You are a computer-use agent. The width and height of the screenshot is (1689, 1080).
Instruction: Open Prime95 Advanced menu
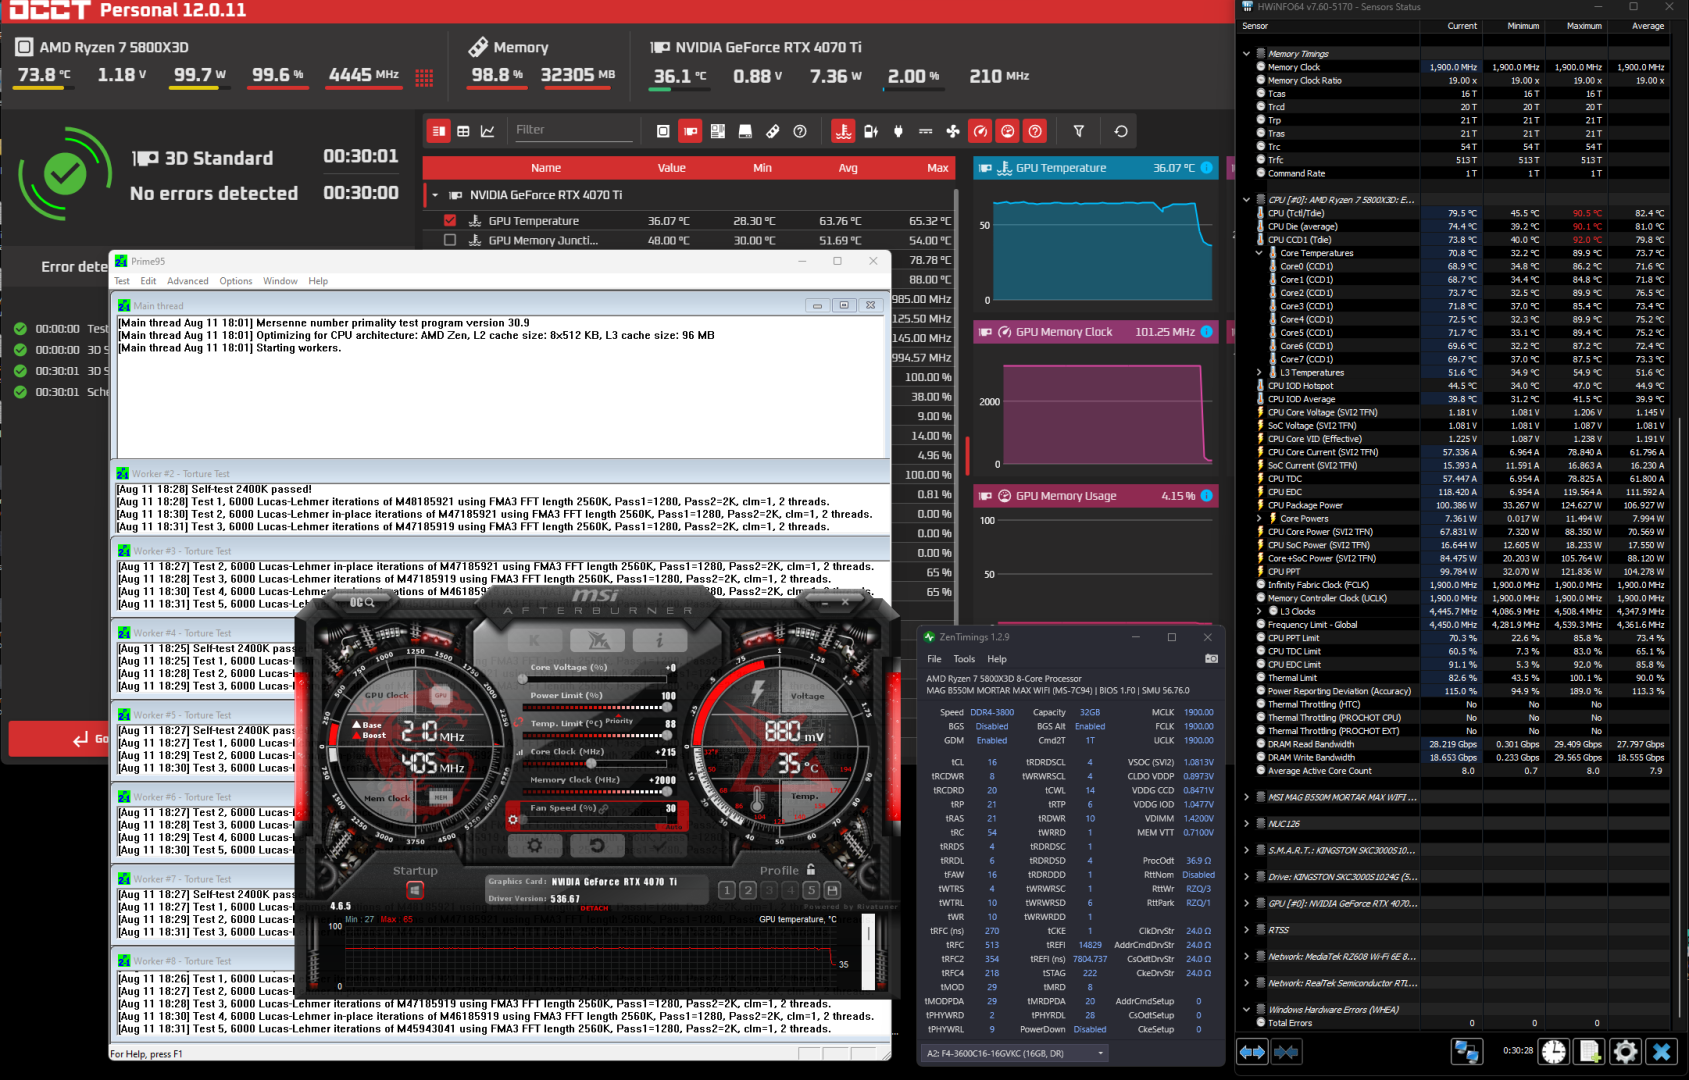[x=188, y=281]
